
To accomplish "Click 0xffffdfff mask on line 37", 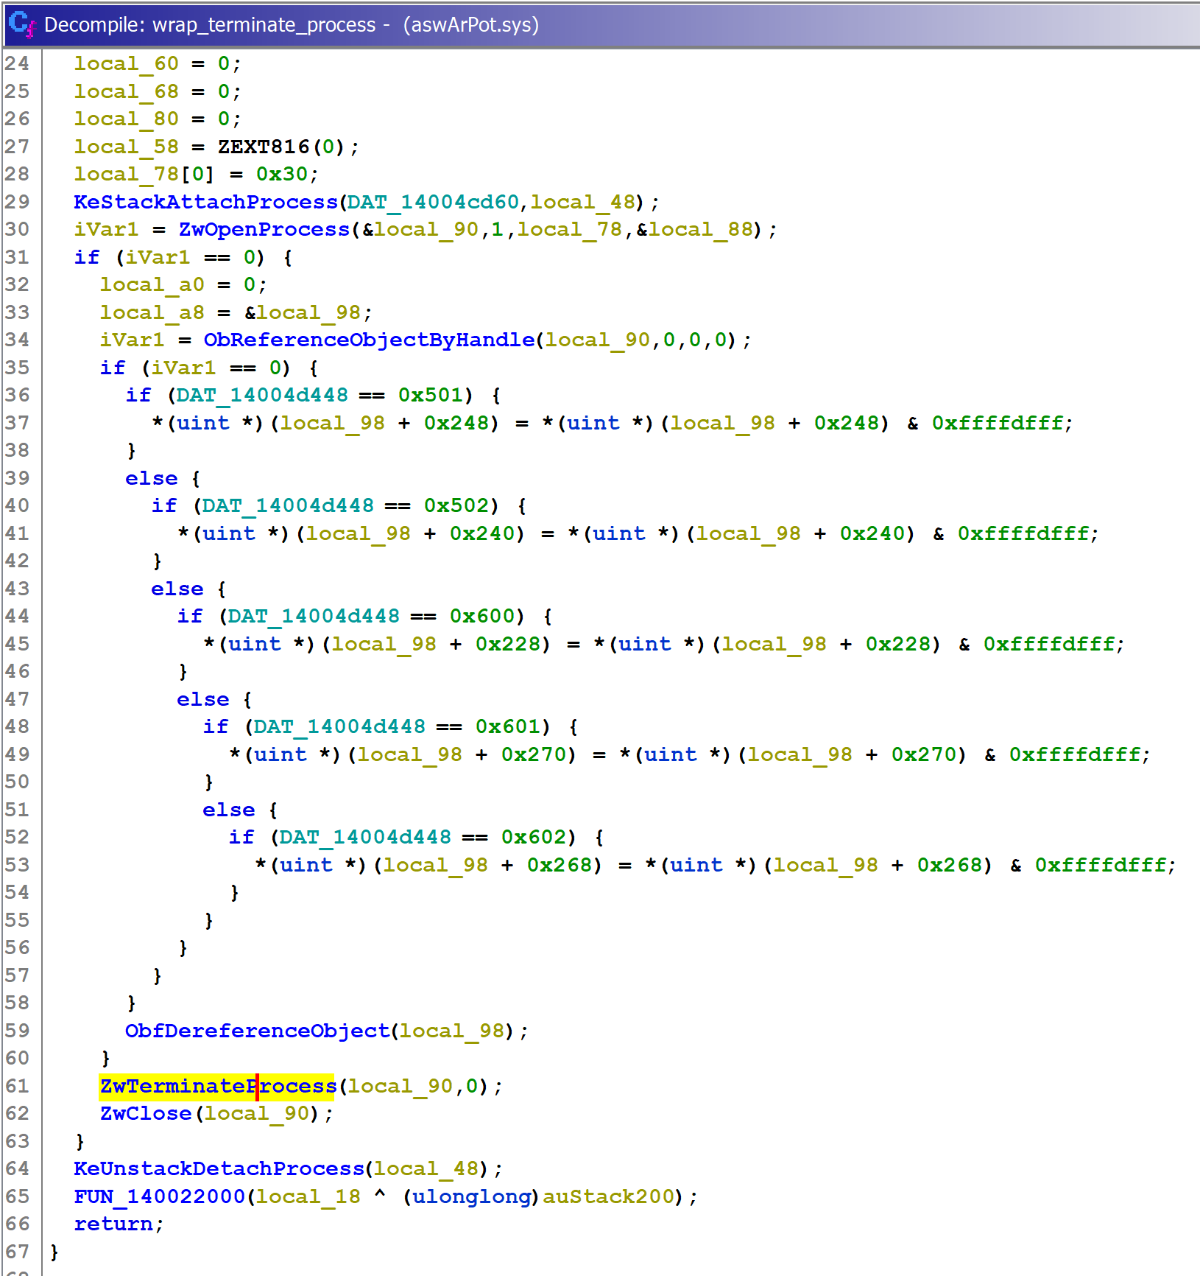I will 997,423.
